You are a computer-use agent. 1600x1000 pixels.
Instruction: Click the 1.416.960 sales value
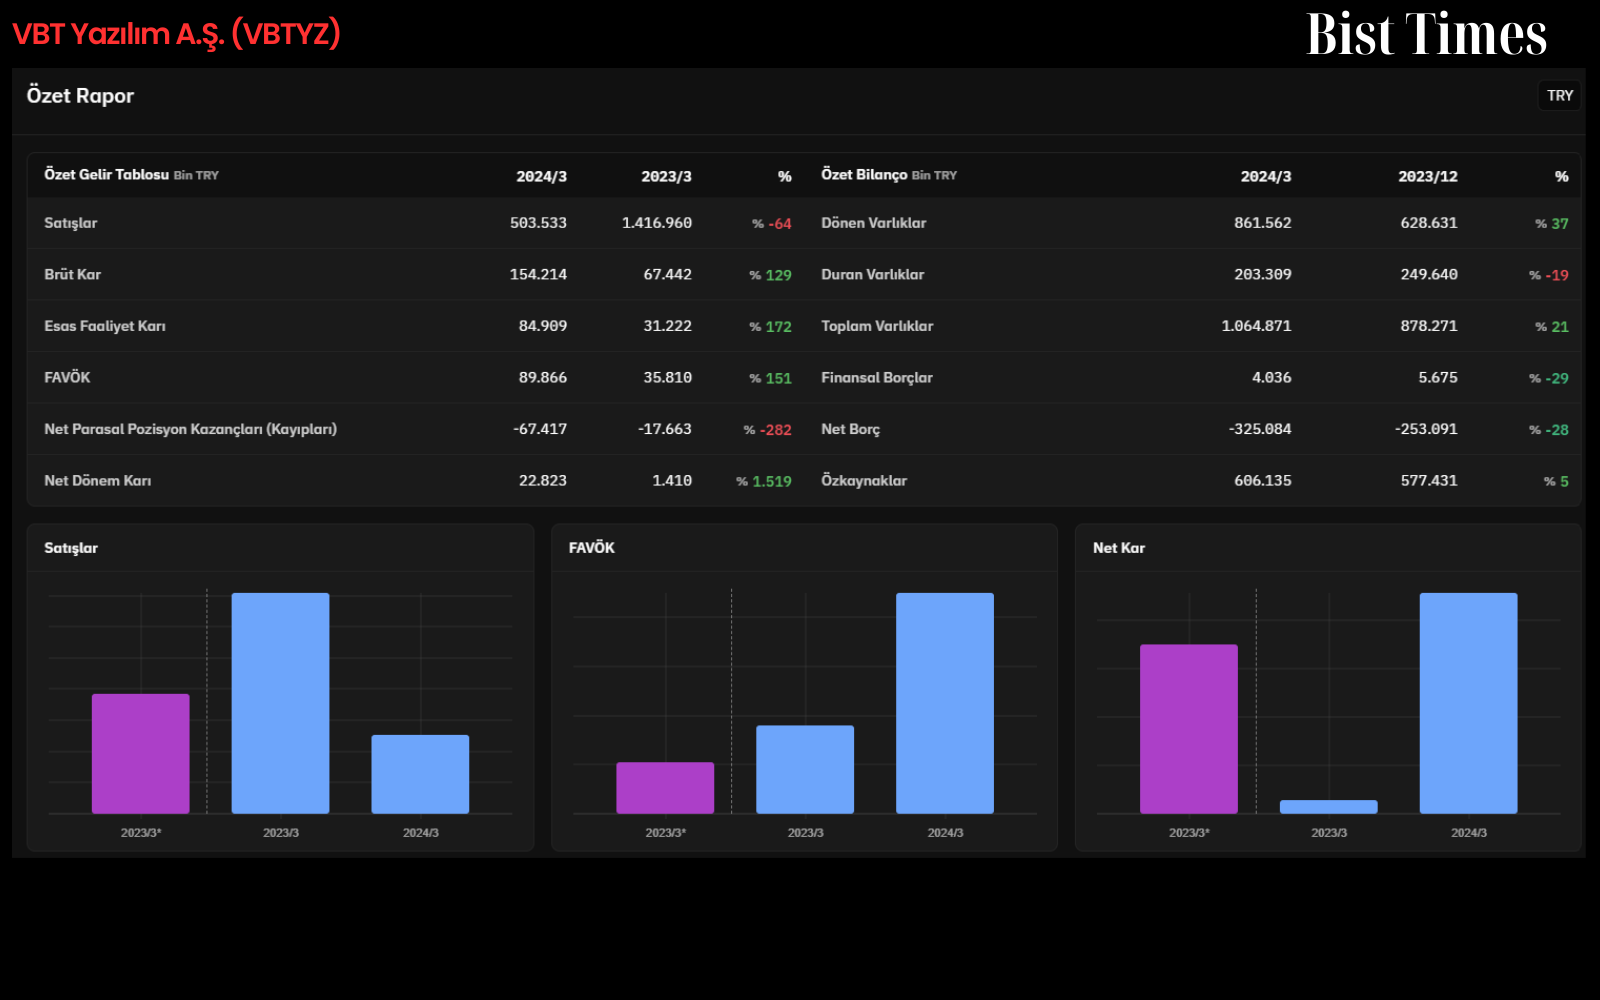657,223
